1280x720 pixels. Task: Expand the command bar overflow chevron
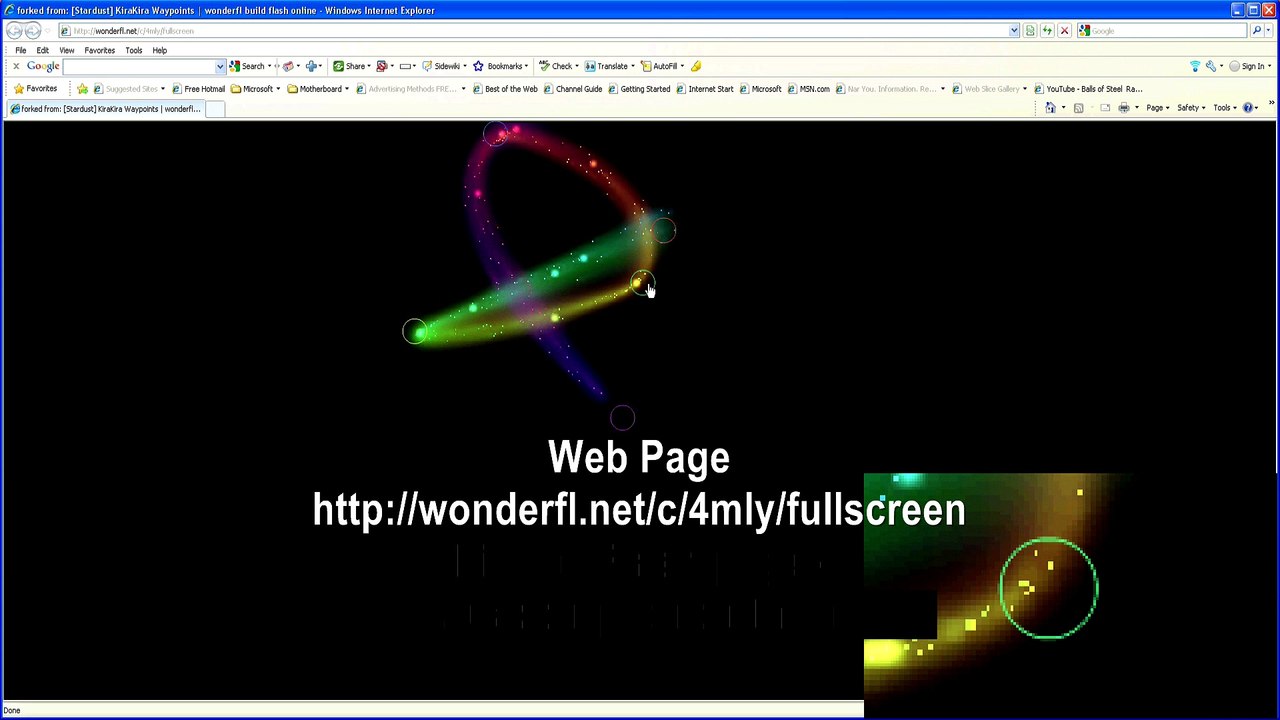pyautogui.click(x=1271, y=104)
